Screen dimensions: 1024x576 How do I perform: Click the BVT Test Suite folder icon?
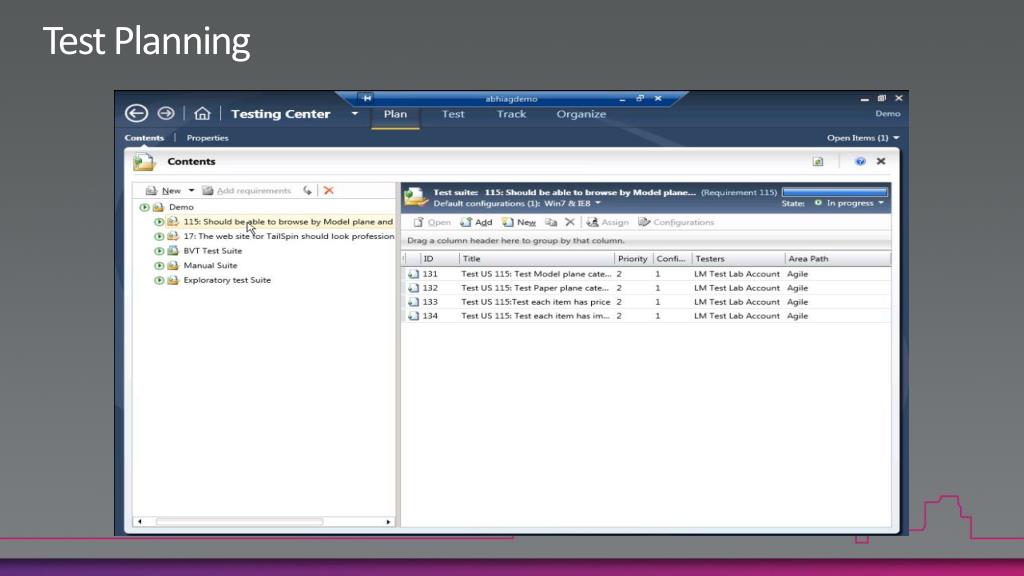click(172, 251)
